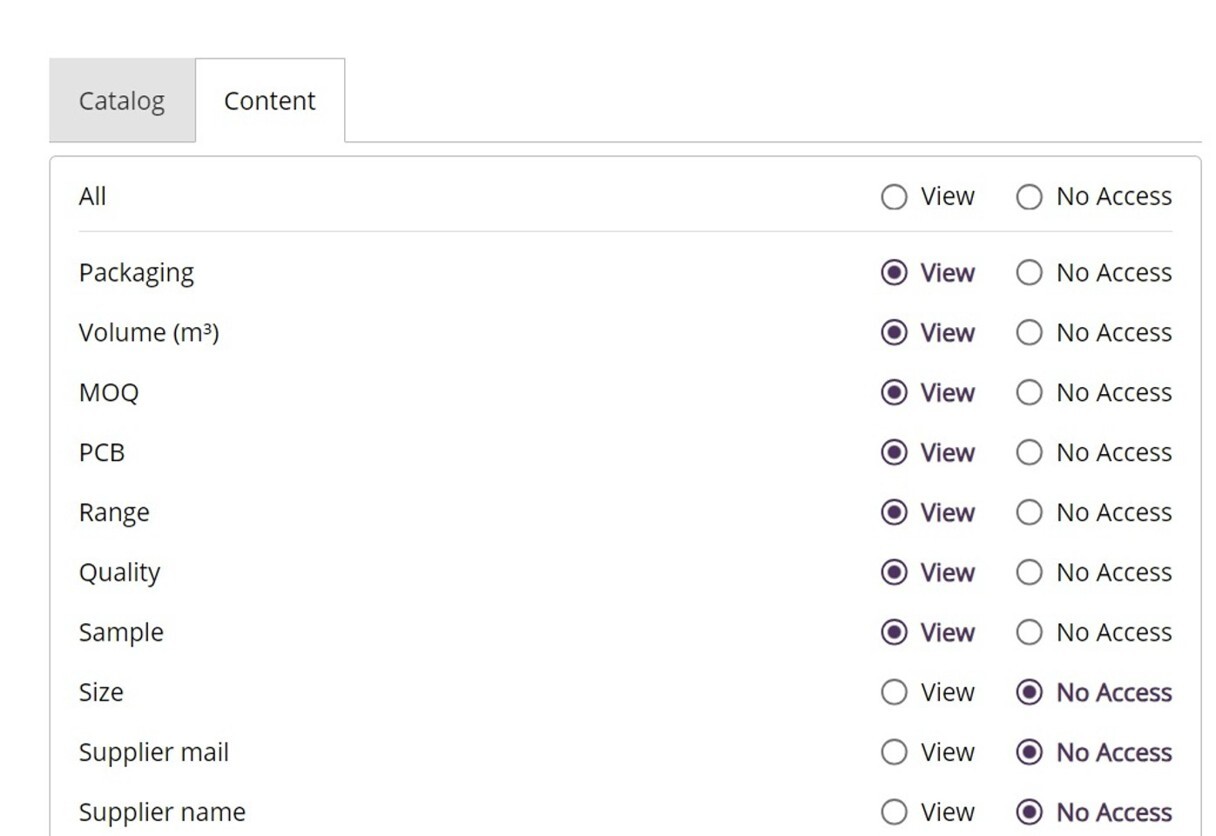Select View for Range row

894,513
